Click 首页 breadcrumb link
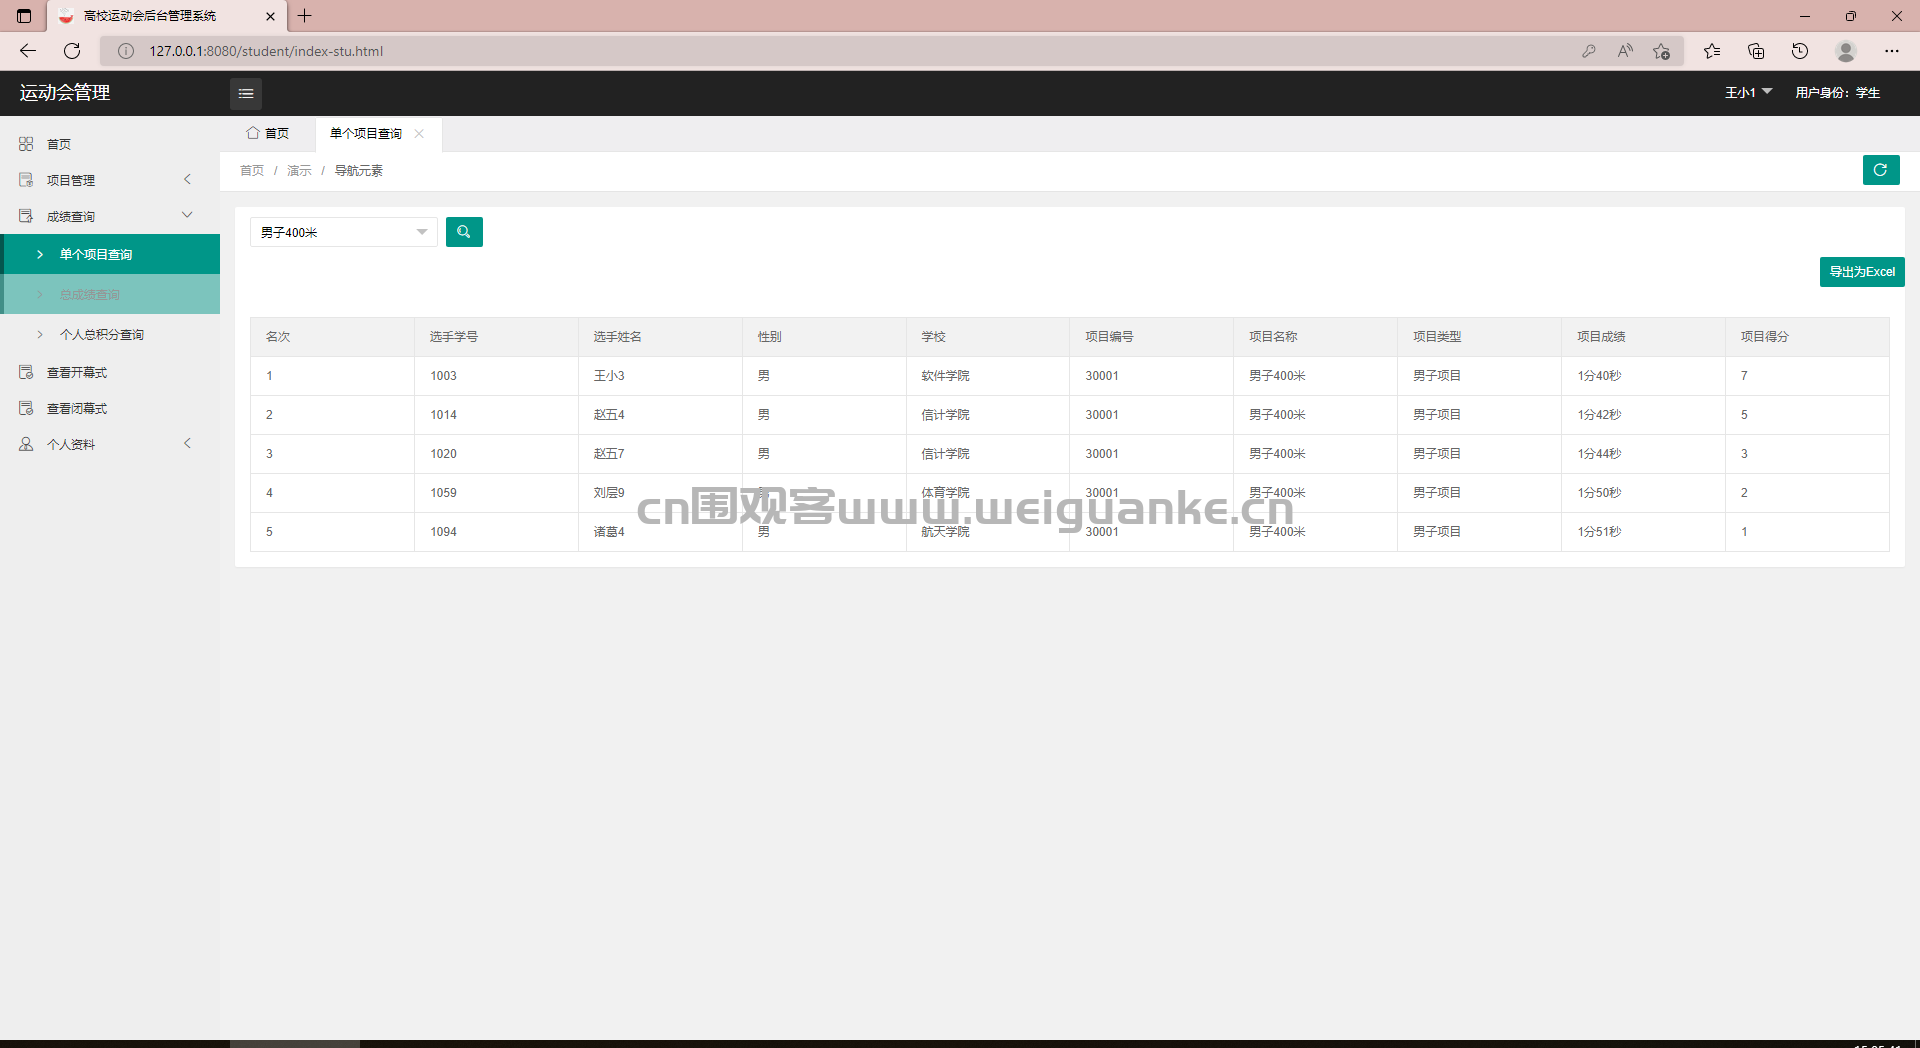The width and height of the screenshot is (1920, 1048). coord(252,171)
